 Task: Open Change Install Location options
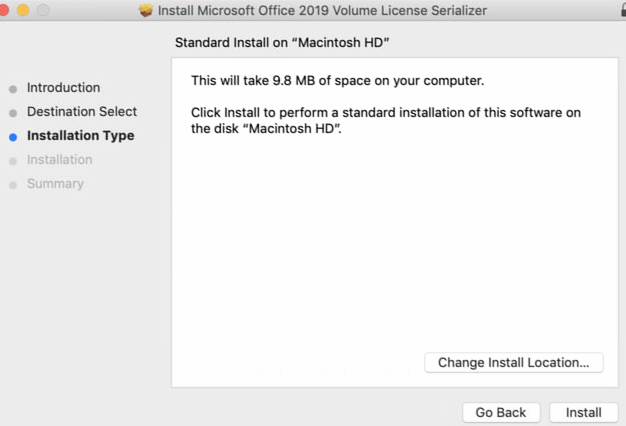(x=513, y=363)
